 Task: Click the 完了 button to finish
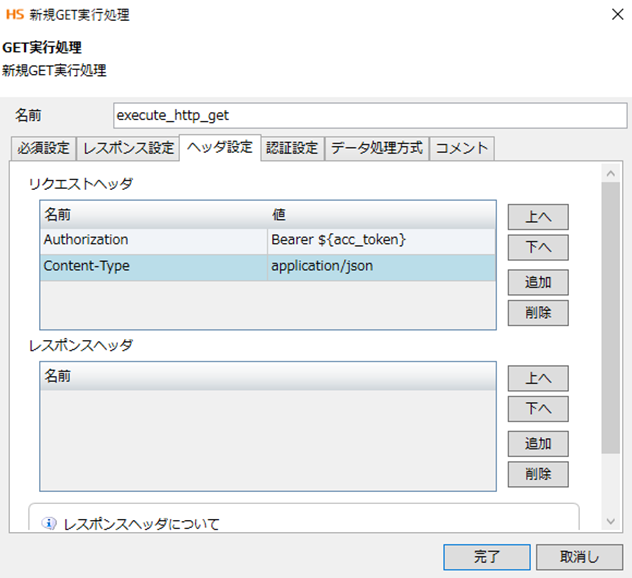click(x=486, y=556)
